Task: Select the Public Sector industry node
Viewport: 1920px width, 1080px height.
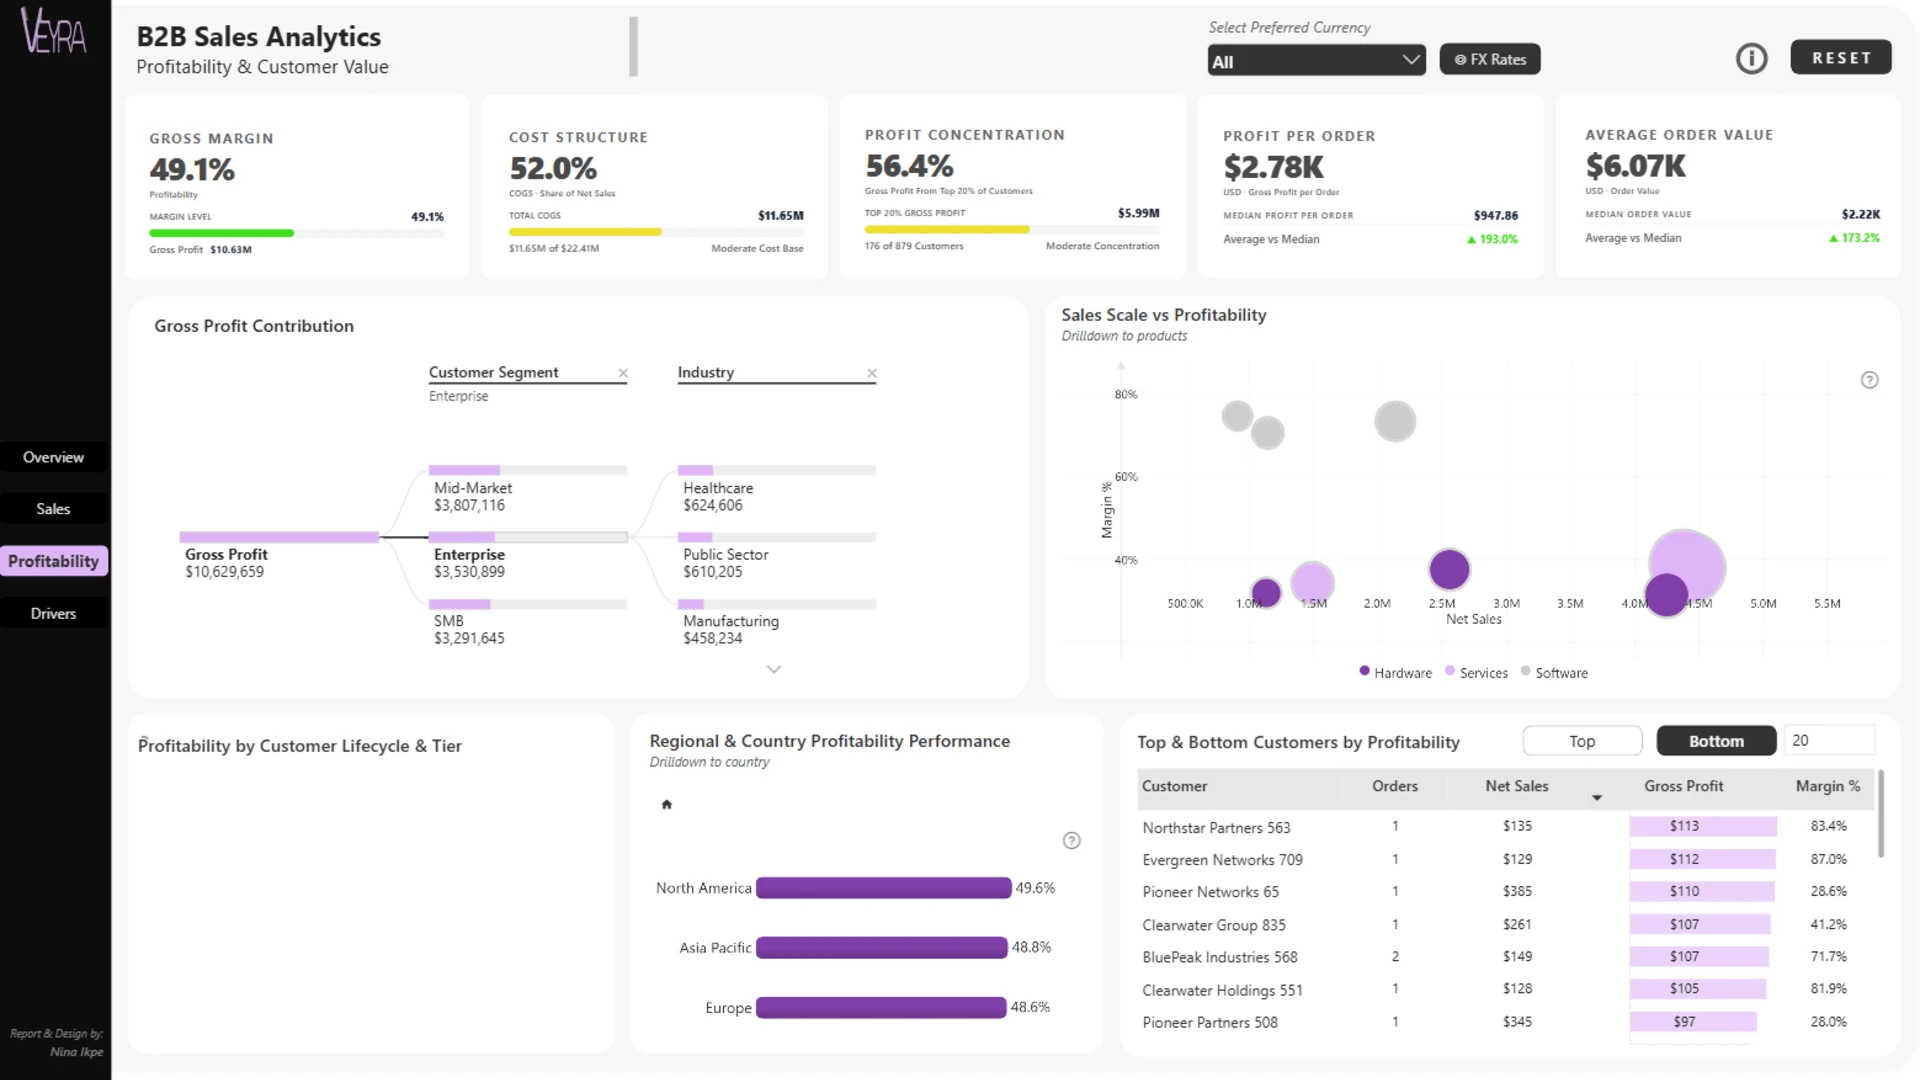Action: 777,555
